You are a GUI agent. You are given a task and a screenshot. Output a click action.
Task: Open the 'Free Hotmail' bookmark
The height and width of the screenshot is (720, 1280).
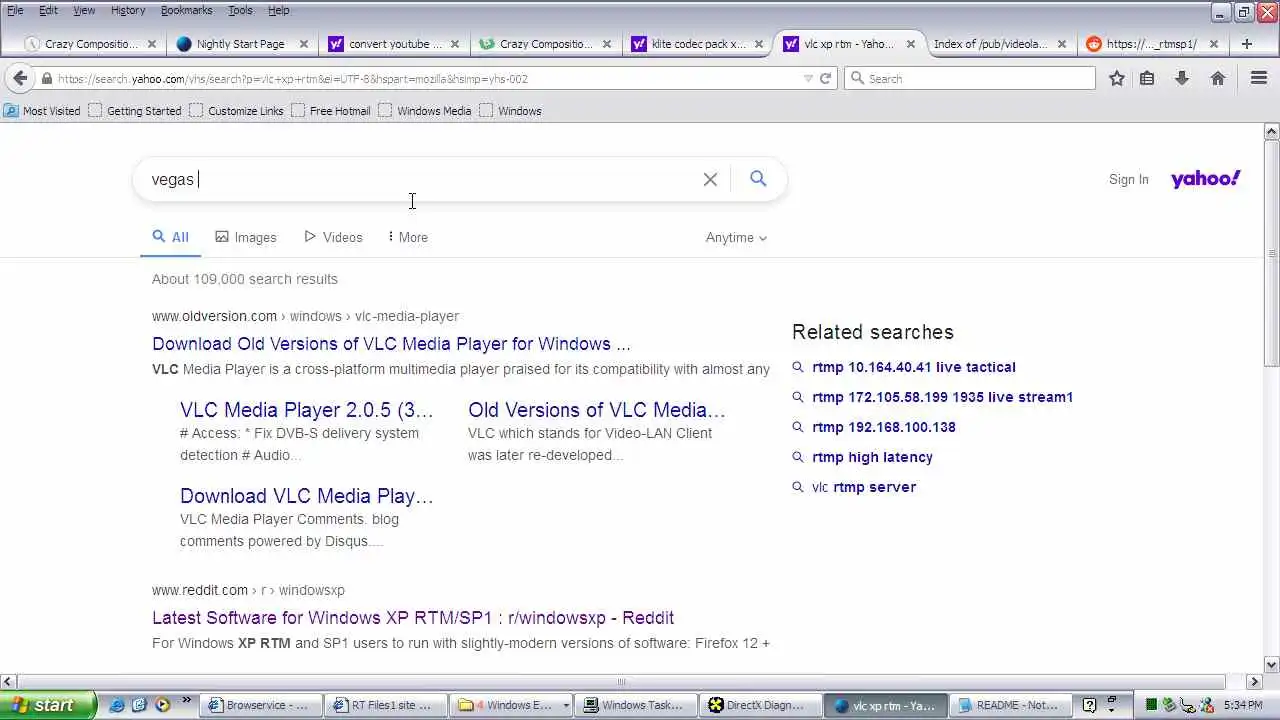331,111
